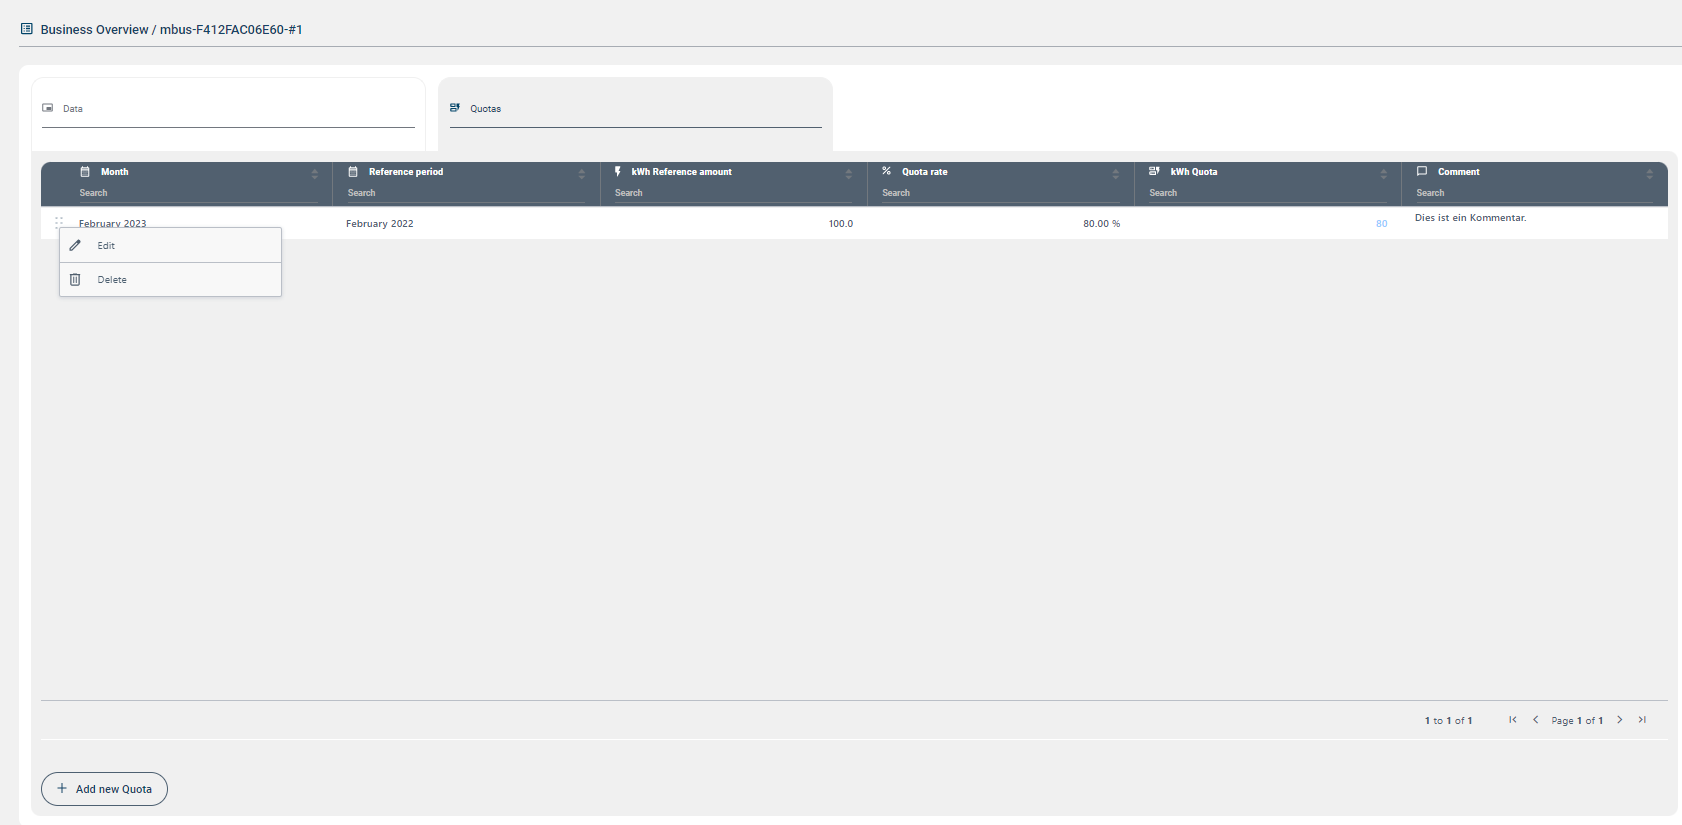This screenshot has width=1682, height=825.
Task: Click the Data tab icon
Action: click(48, 108)
